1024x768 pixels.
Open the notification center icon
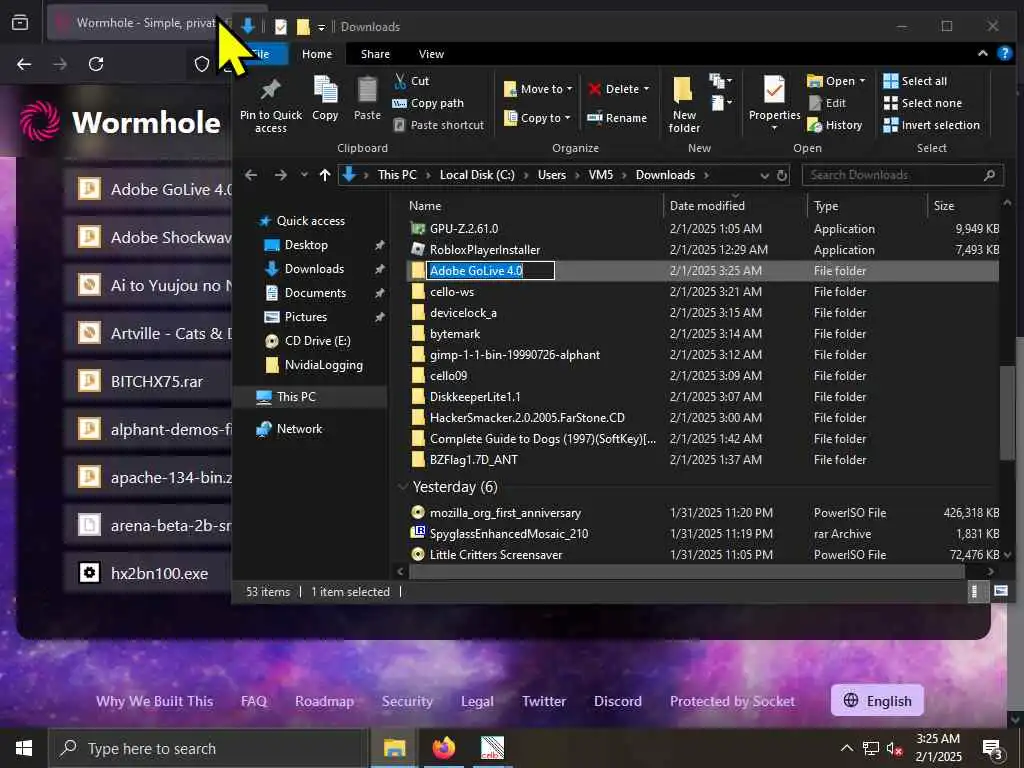992,748
